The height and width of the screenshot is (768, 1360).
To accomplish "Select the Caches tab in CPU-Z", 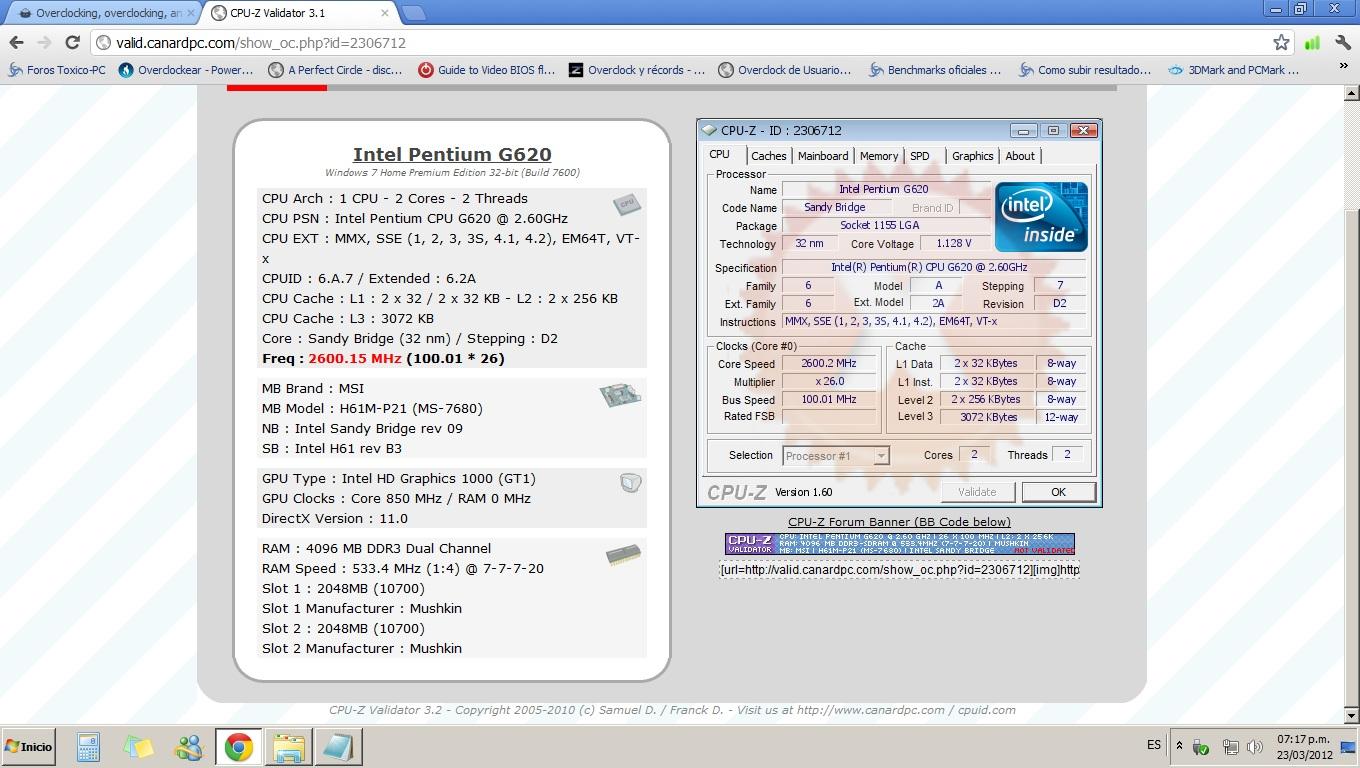I will click(x=768, y=156).
